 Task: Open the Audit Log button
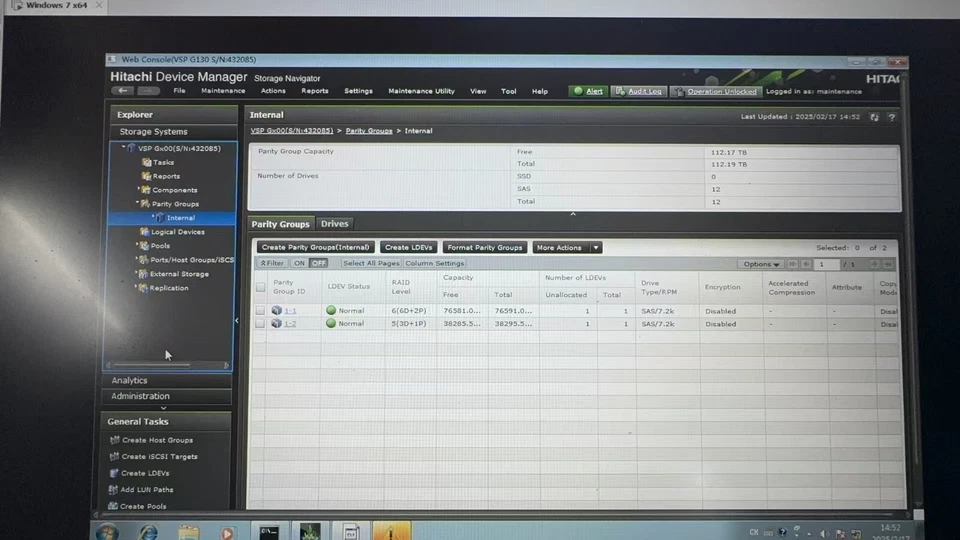tap(639, 91)
